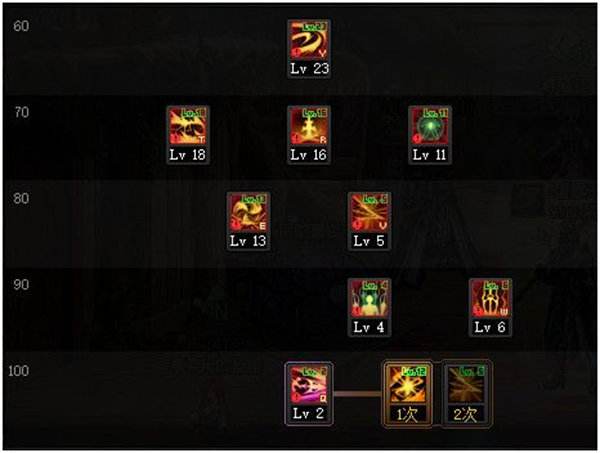This screenshot has width=600, height=453.
Task: Click the '1次' text label
Action: 408,414
